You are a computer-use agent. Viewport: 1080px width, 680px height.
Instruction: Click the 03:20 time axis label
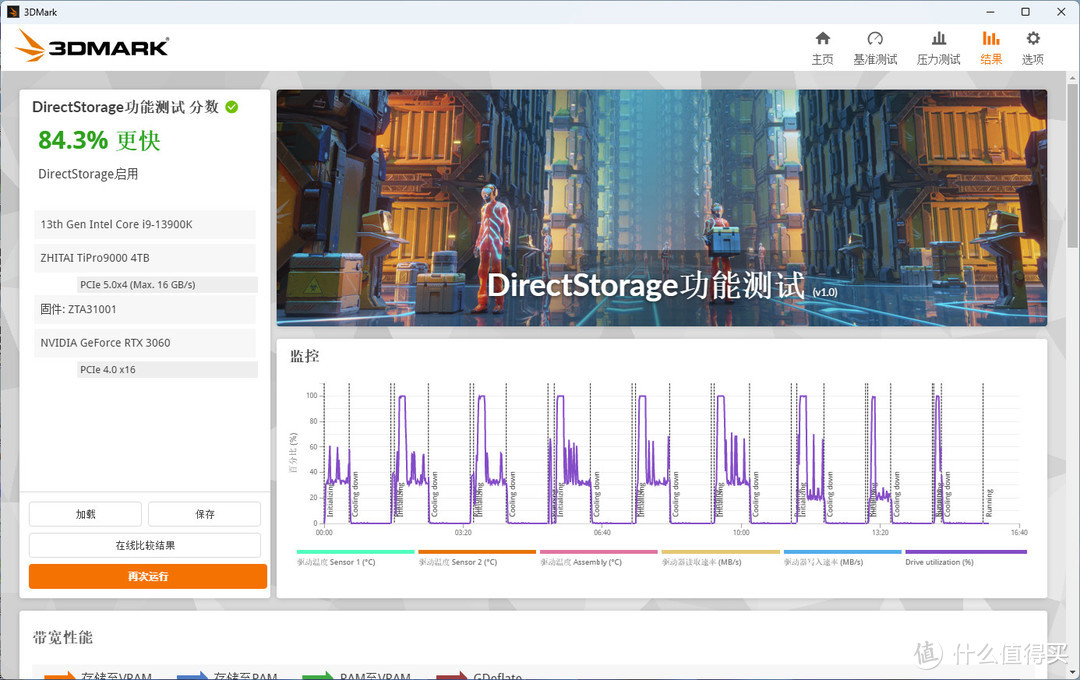[463, 533]
